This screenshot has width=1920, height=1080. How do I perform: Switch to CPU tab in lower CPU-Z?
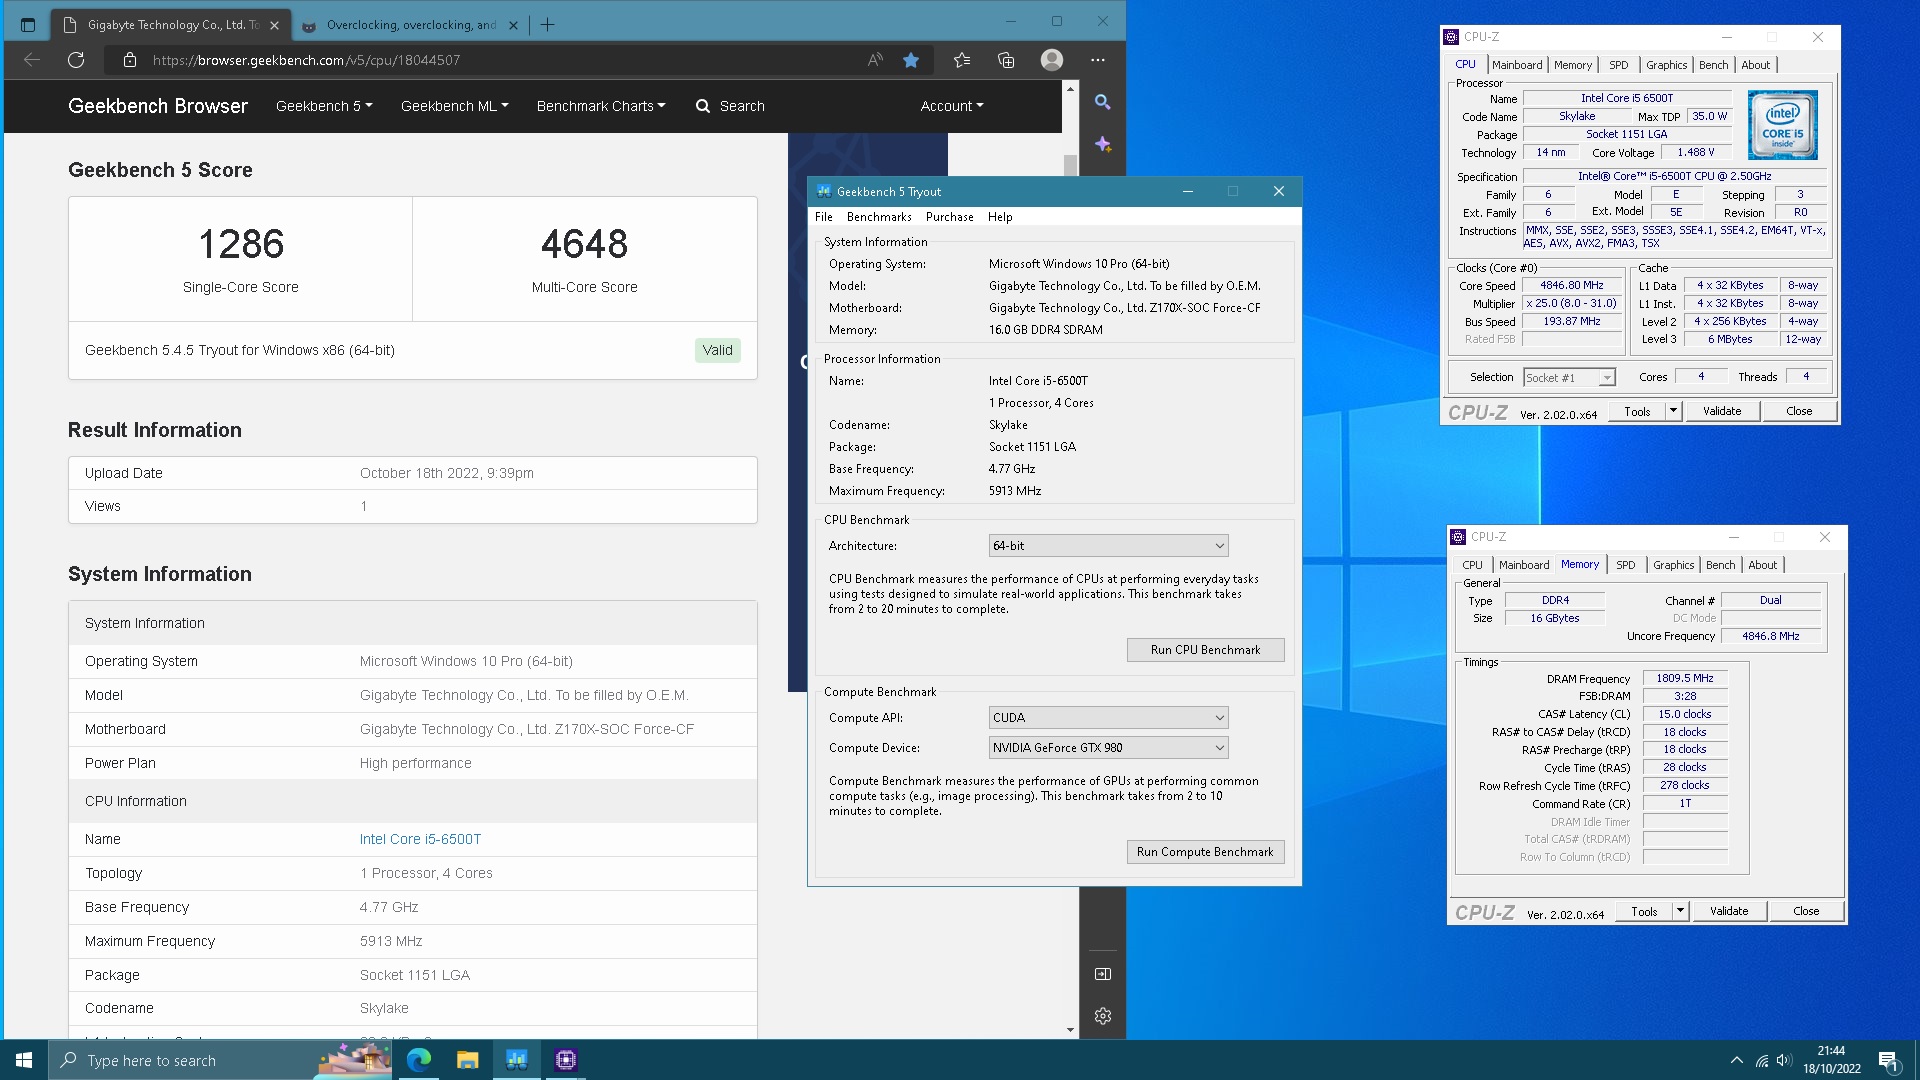[1472, 565]
